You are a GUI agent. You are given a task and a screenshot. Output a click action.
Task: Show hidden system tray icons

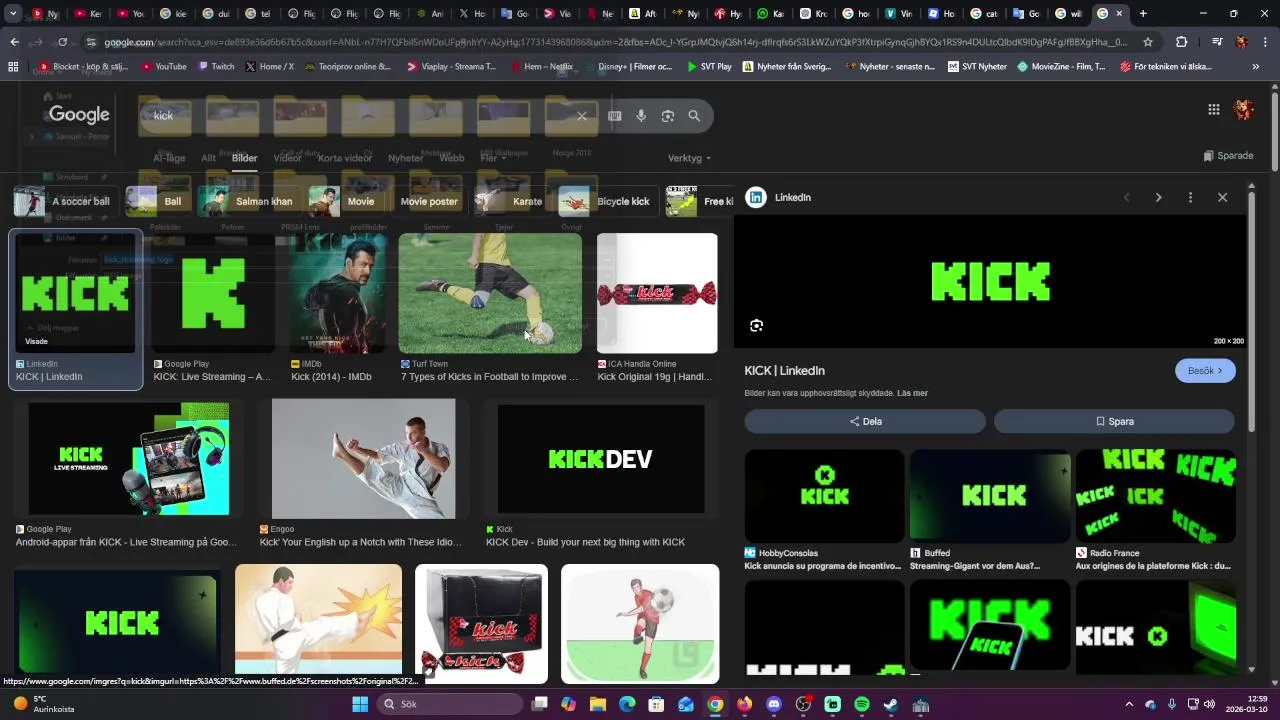(1129, 704)
